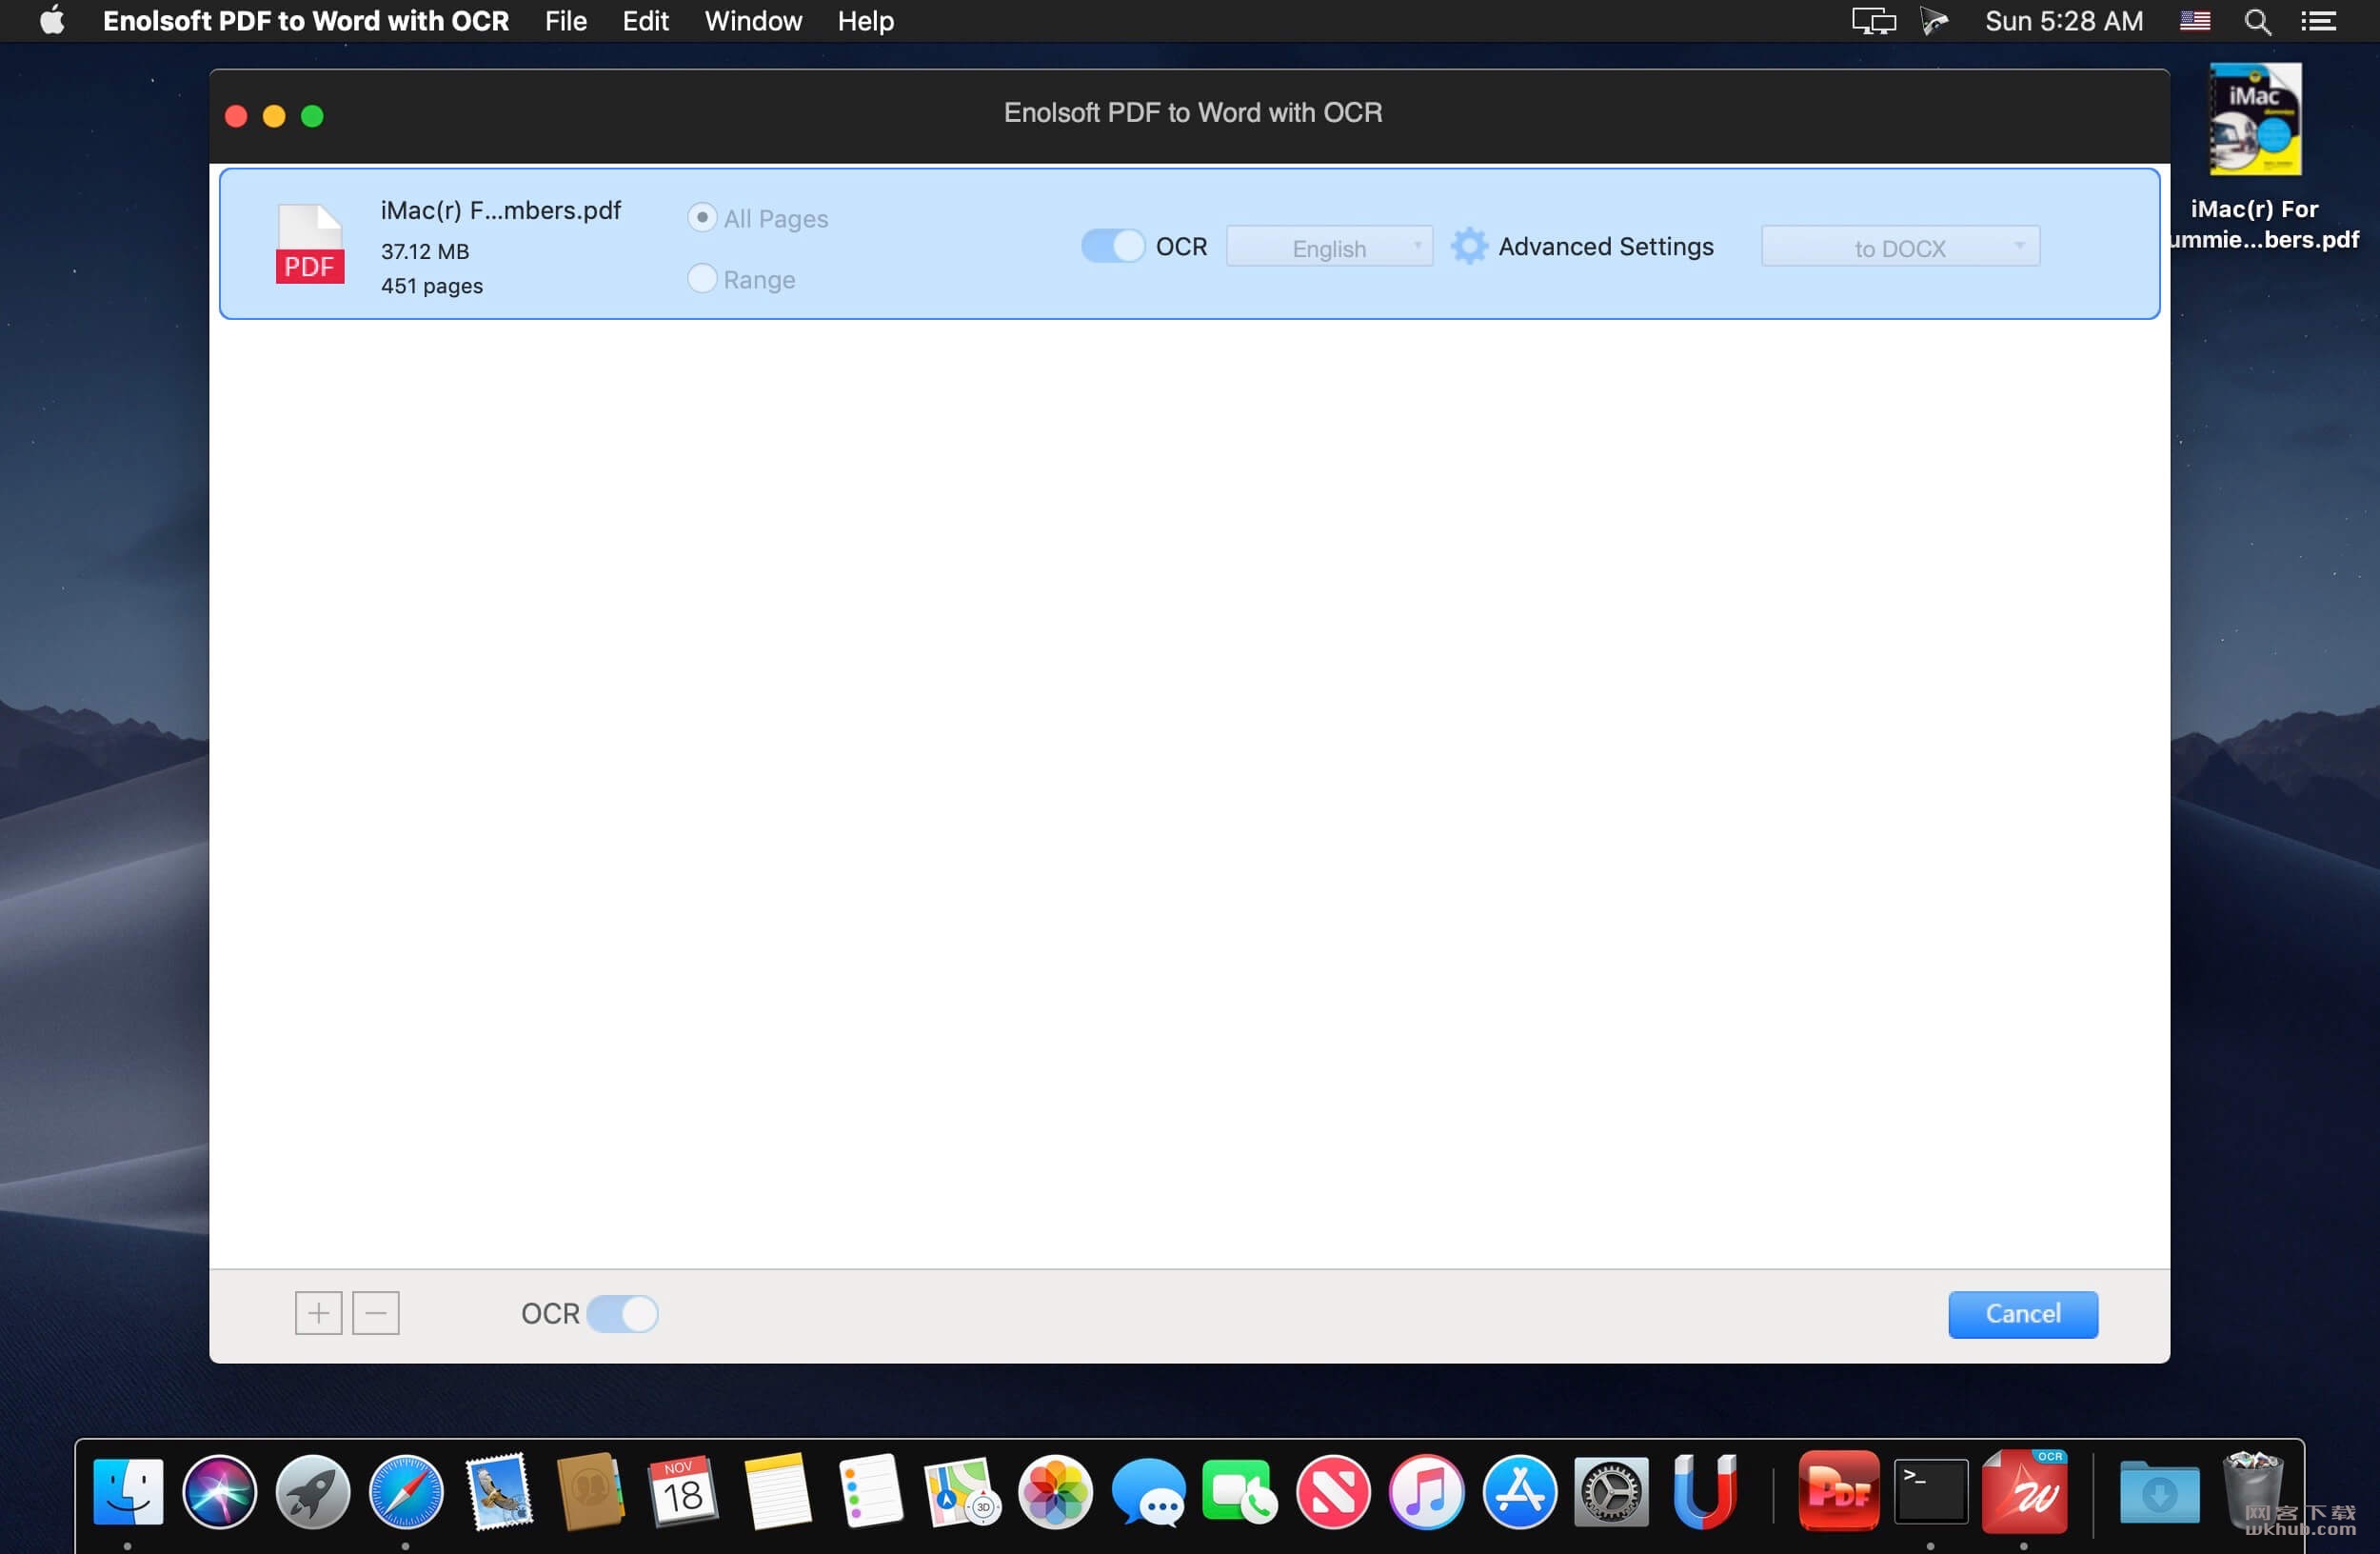Screen dimensions: 2380x1554
Task: Open Messages in the dock
Action: 1148,1492
